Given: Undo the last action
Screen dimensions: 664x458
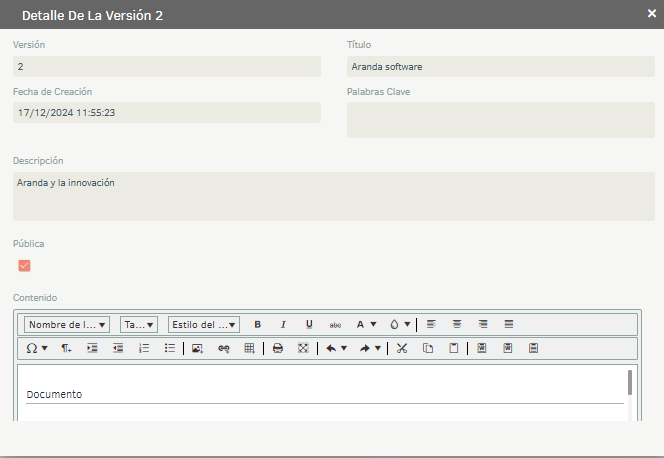Looking at the screenshot, I should pyautogui.click(x=331, y=348).
